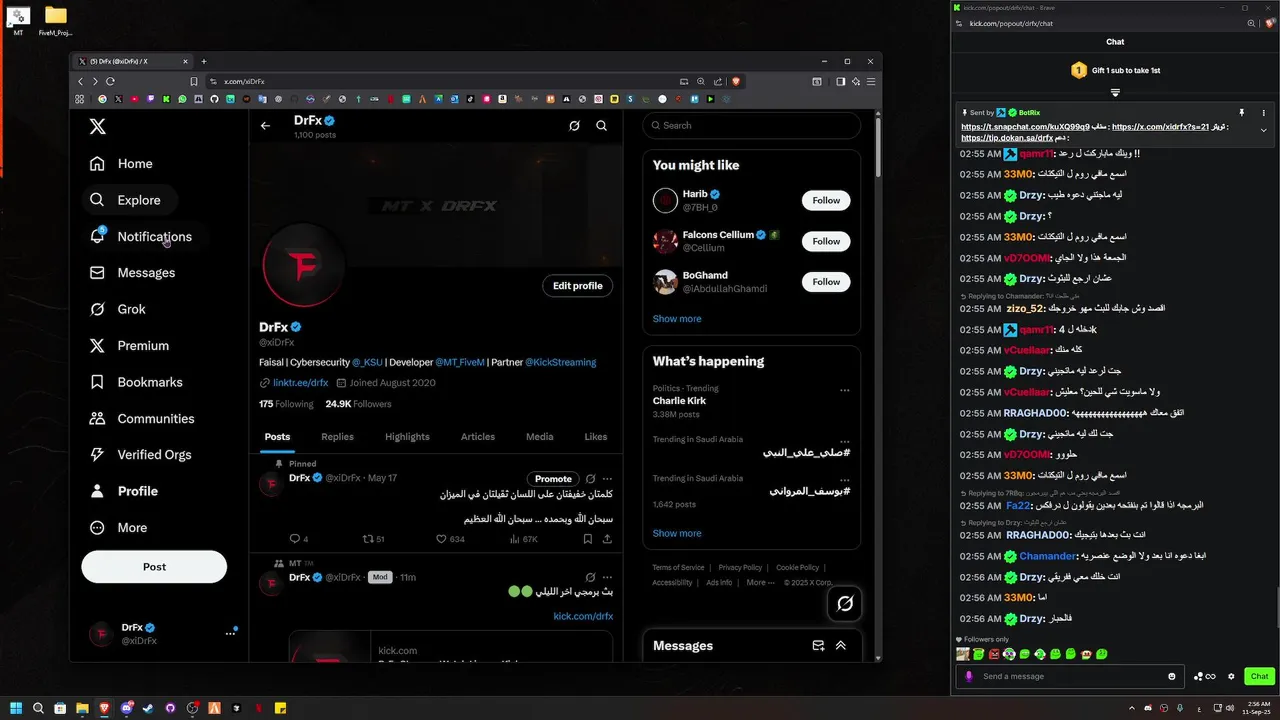
Task: Open Kick chat settings gear
Action: coord(1231,676)
